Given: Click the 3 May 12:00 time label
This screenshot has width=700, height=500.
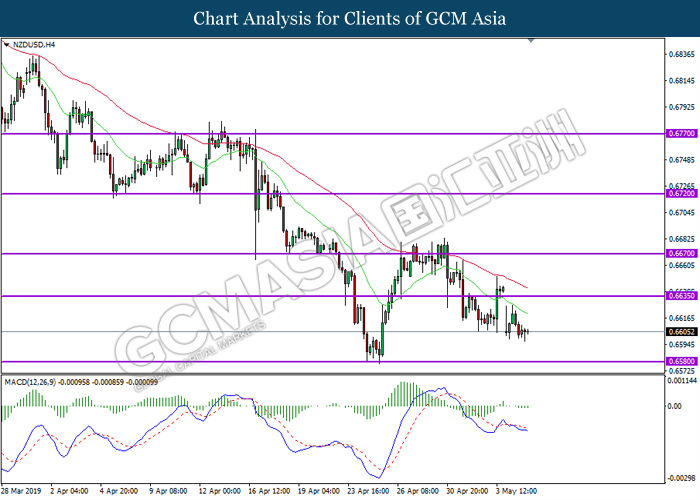Looking at the screenshot, I should click(516, 491).
